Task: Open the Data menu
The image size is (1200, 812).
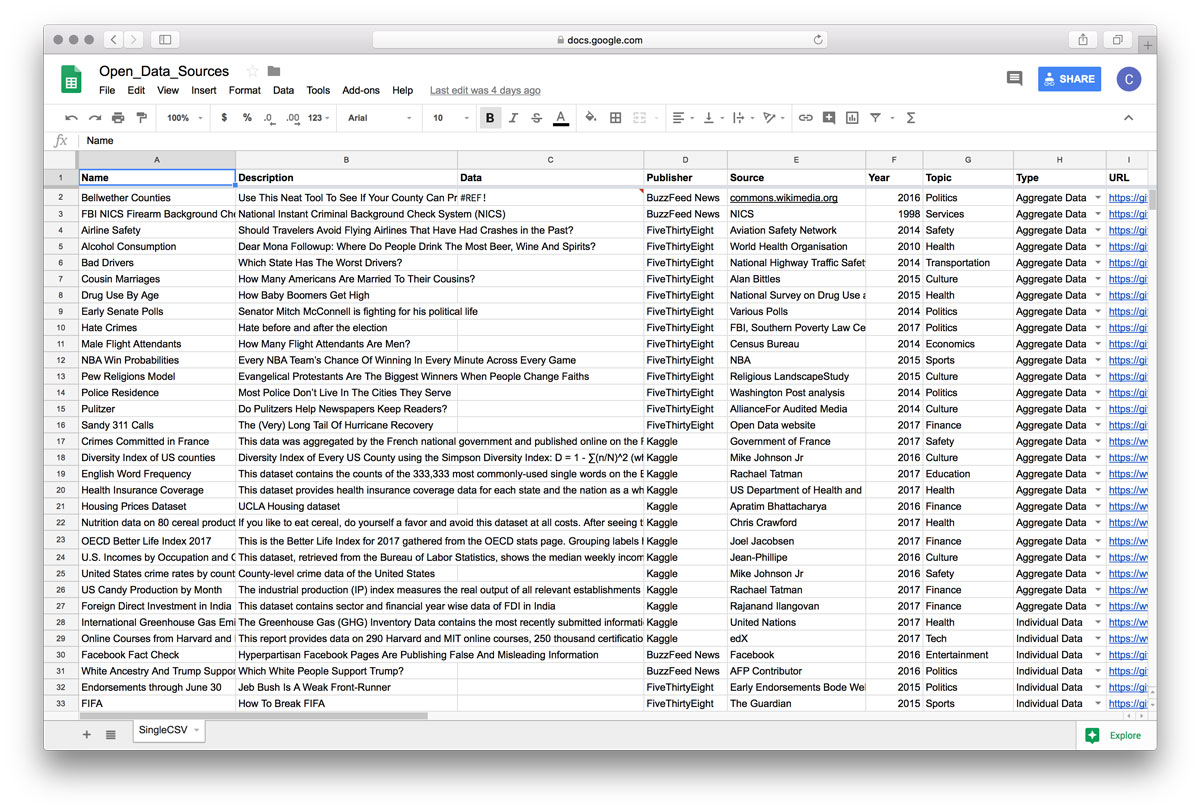Action: click(284, 90)
